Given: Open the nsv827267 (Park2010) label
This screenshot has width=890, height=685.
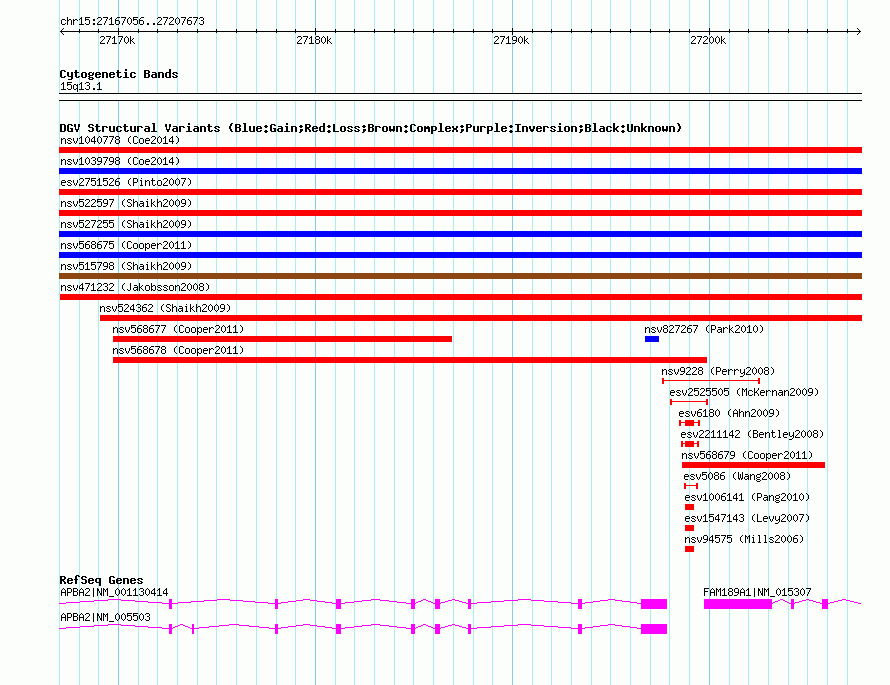Looking at the screenshot, I should coord(704,329).
